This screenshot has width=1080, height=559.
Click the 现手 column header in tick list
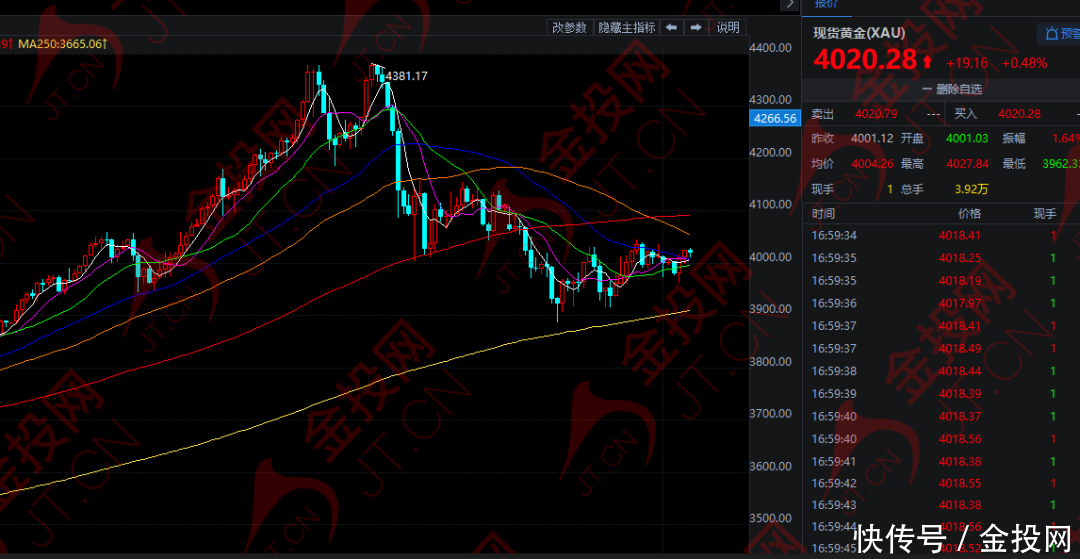point(1045,213)
